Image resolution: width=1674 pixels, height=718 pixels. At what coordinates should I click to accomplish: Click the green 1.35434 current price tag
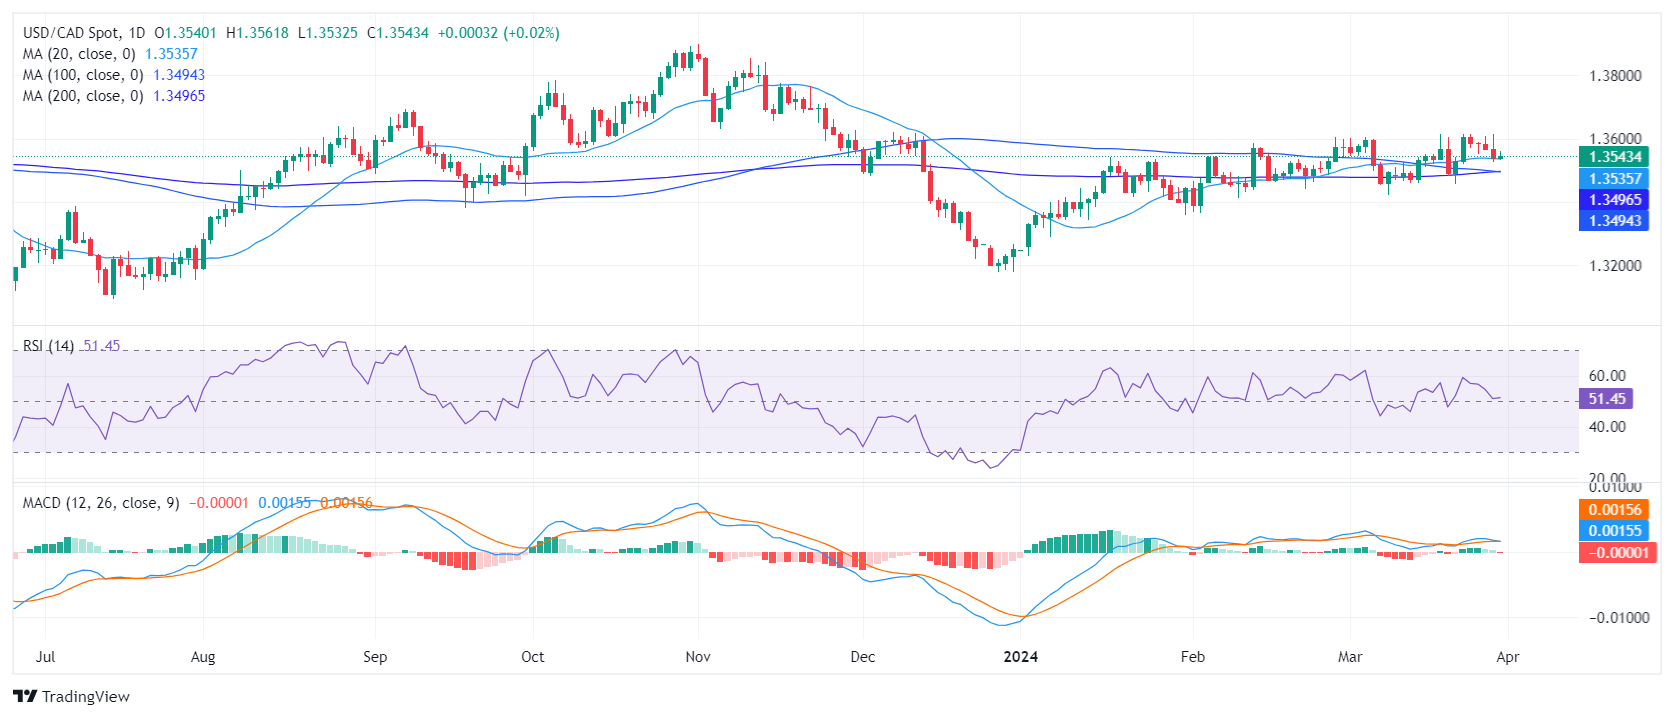pyautogui.click(x=1614, y=157)
